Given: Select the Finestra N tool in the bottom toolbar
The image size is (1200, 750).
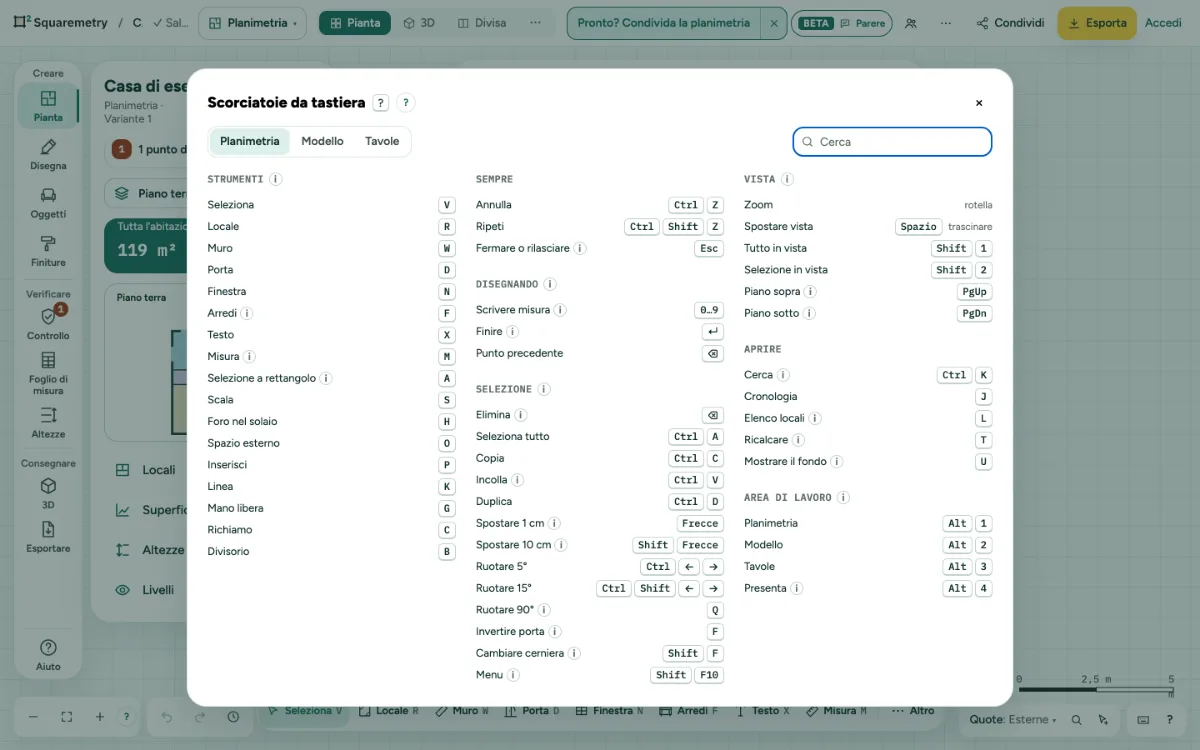Looking at the screenshot, I should (611, 711).
